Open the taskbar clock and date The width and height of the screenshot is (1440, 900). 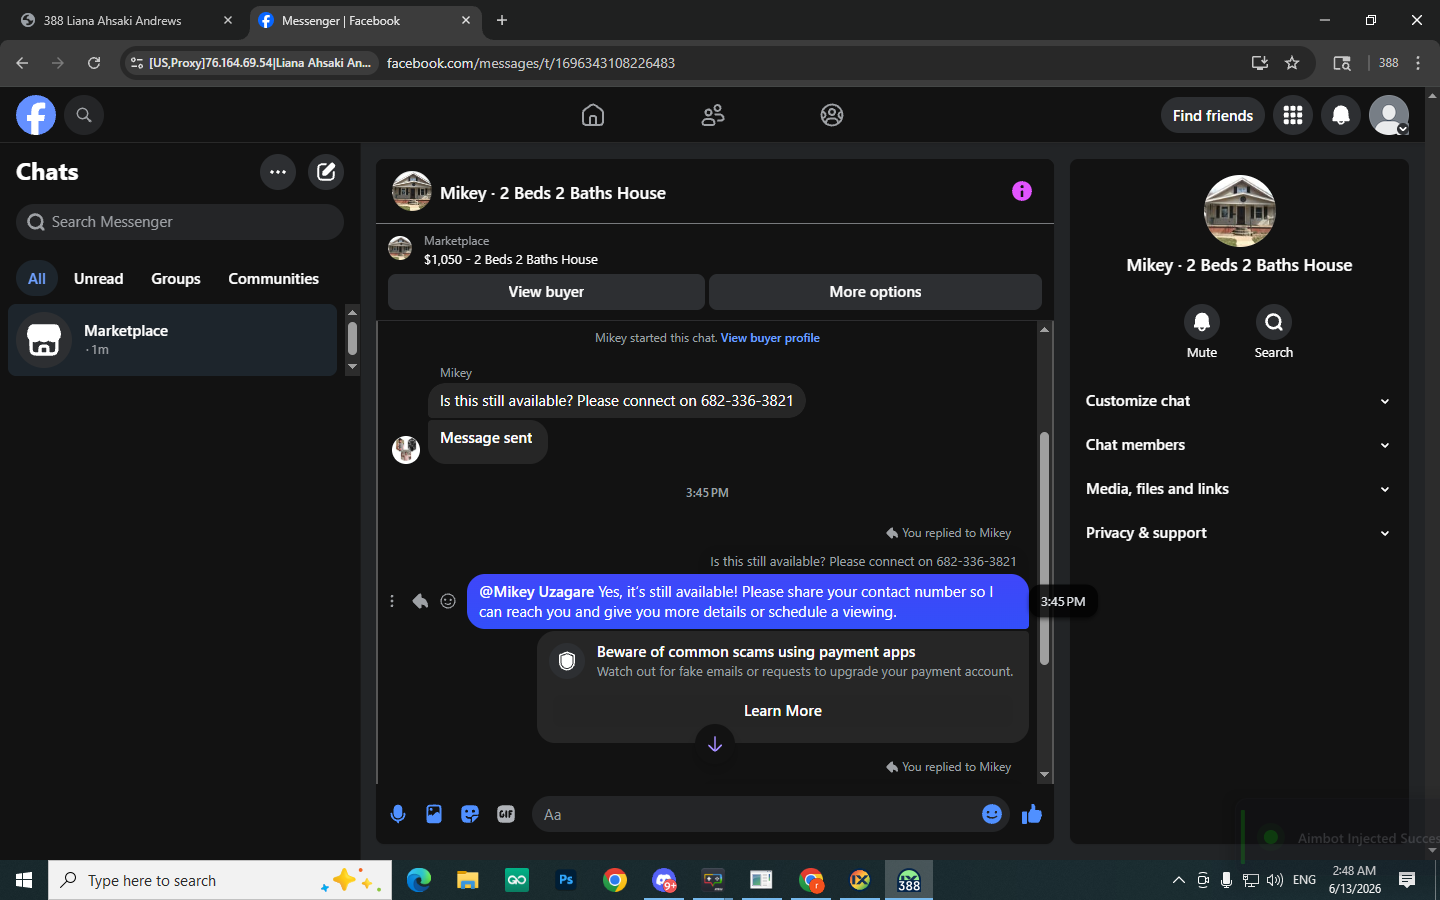coord(1355,880)
